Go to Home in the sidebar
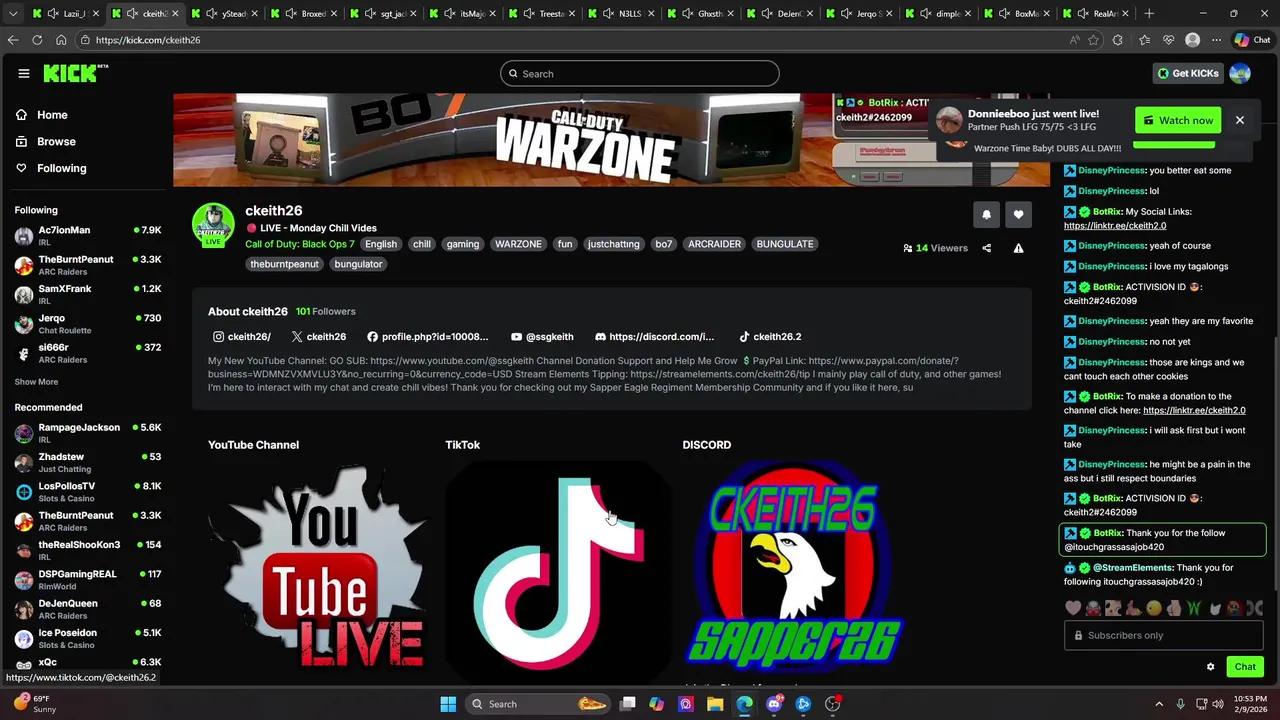This screenshot has width=1280, height=720. tap(52, 115)
